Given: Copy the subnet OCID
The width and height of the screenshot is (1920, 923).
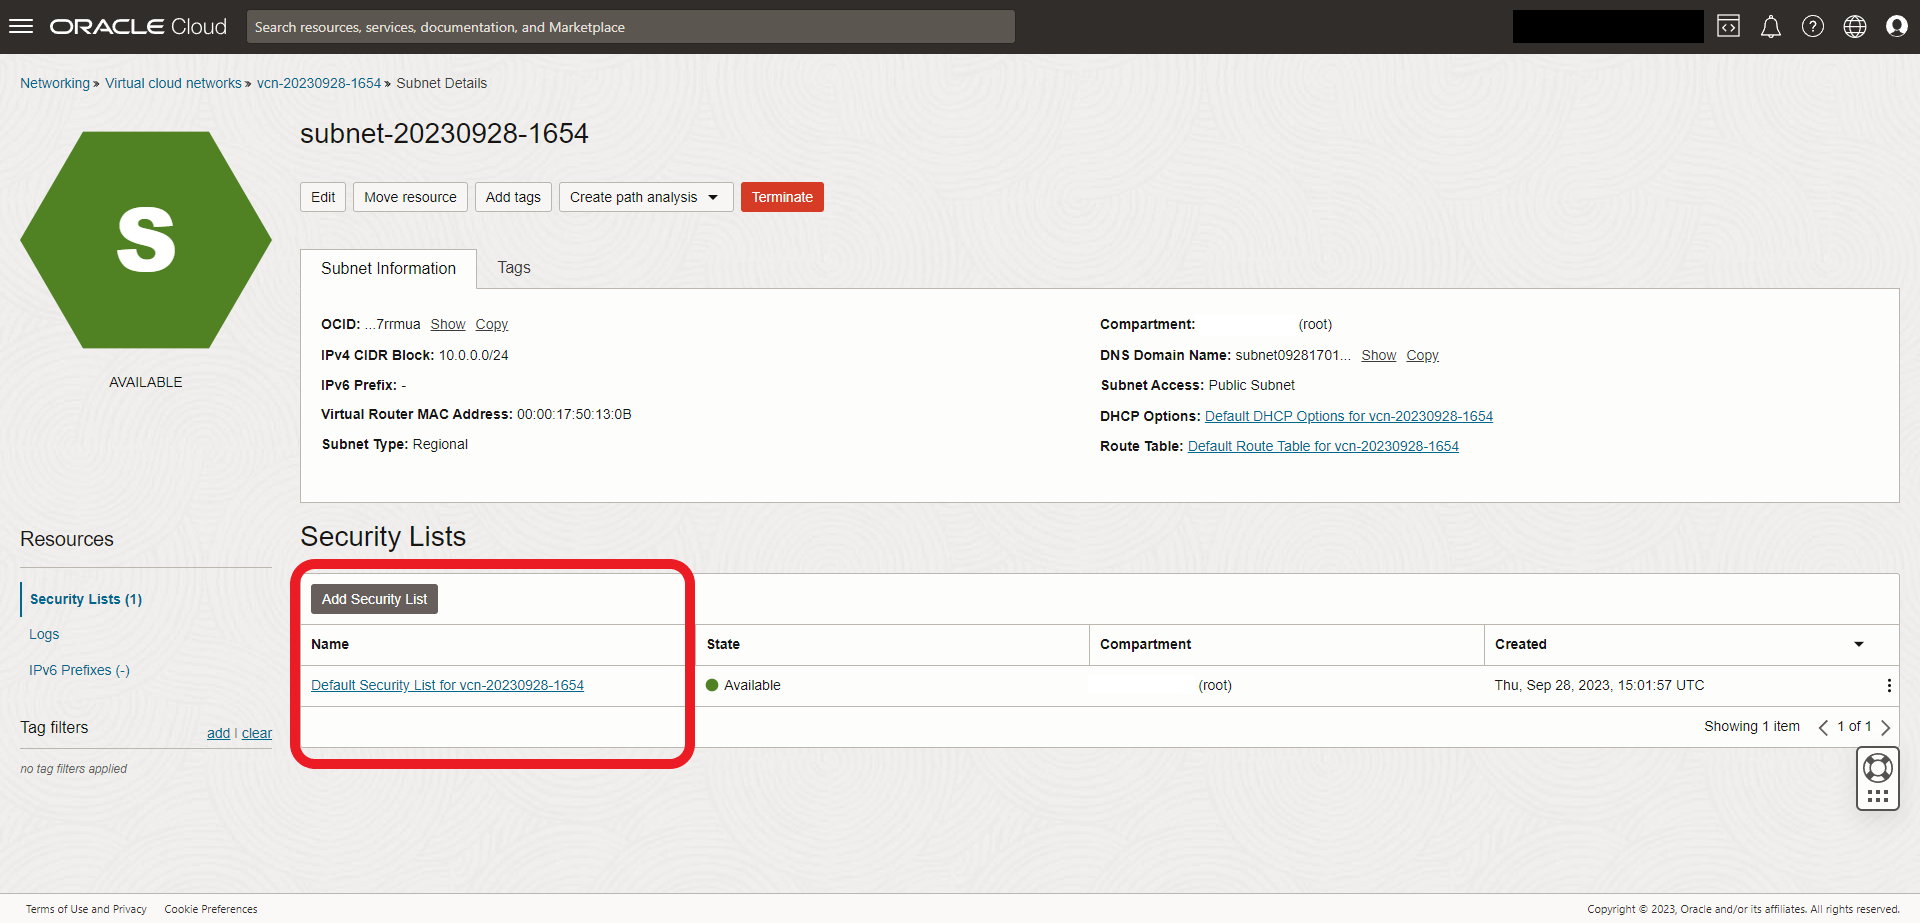Looking at the screenshot, I should click(491, 325).
